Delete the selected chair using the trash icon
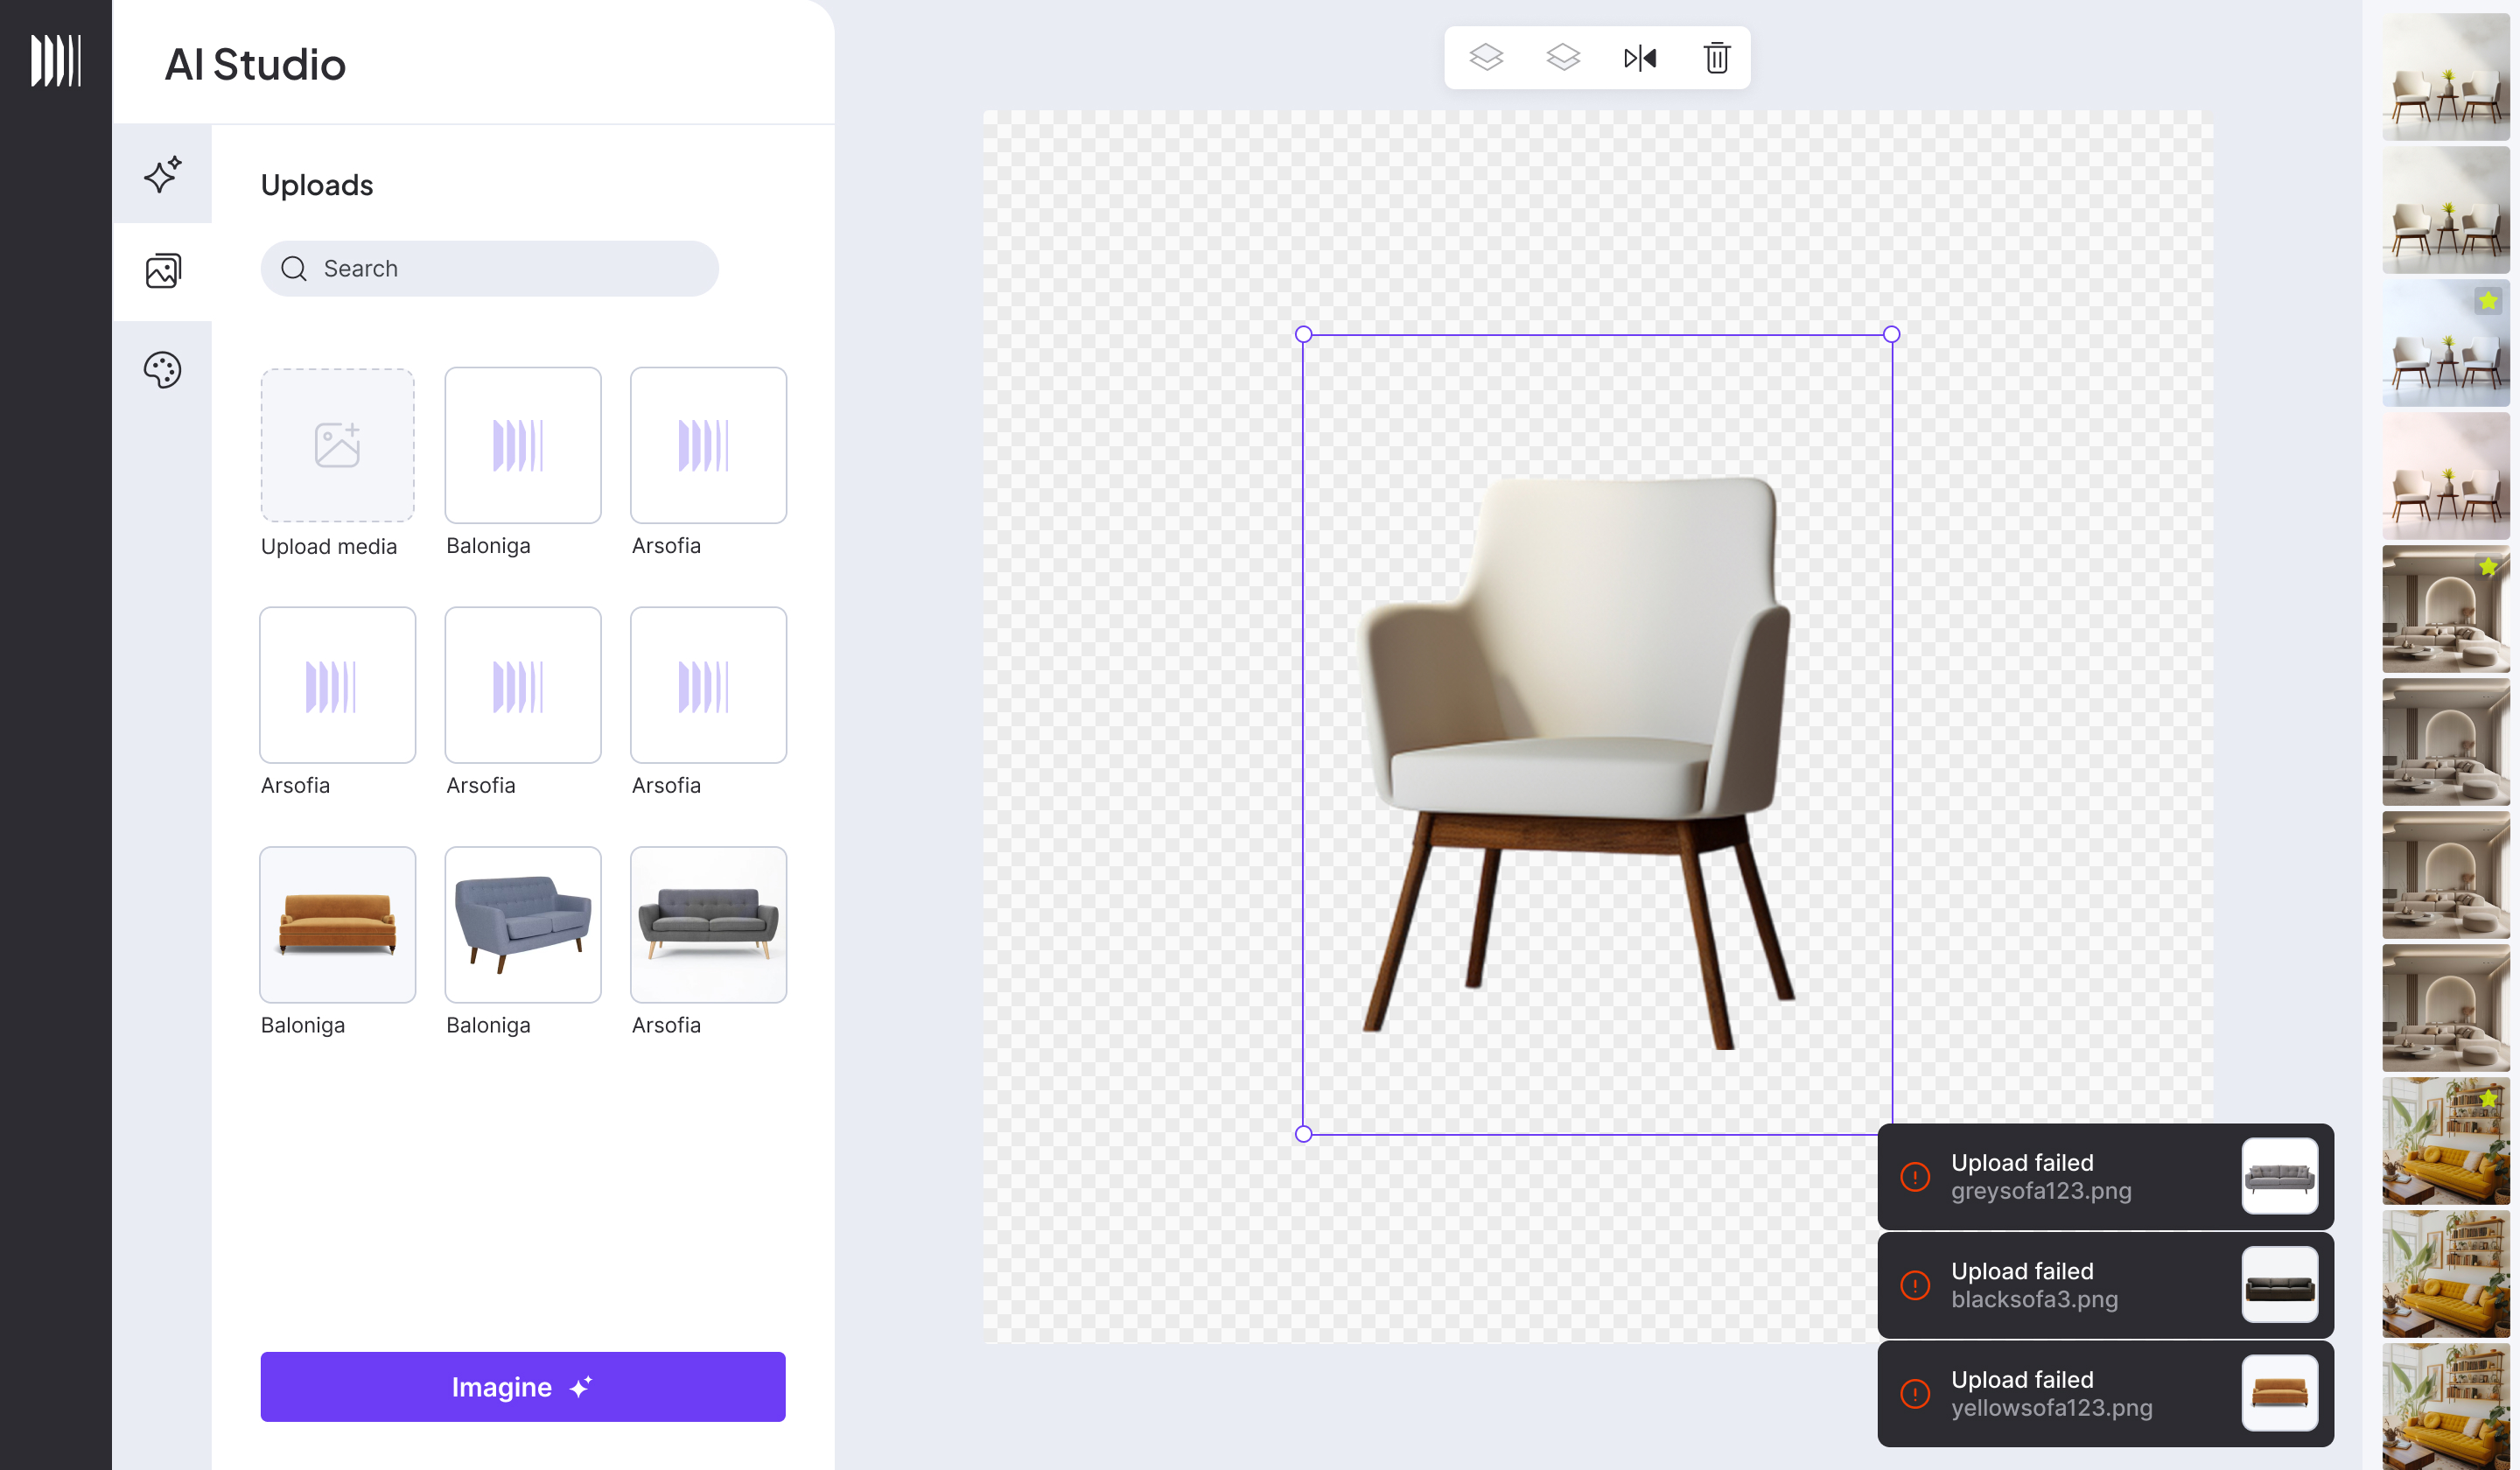The image size is (2520, 1470). pos(1717,58)
